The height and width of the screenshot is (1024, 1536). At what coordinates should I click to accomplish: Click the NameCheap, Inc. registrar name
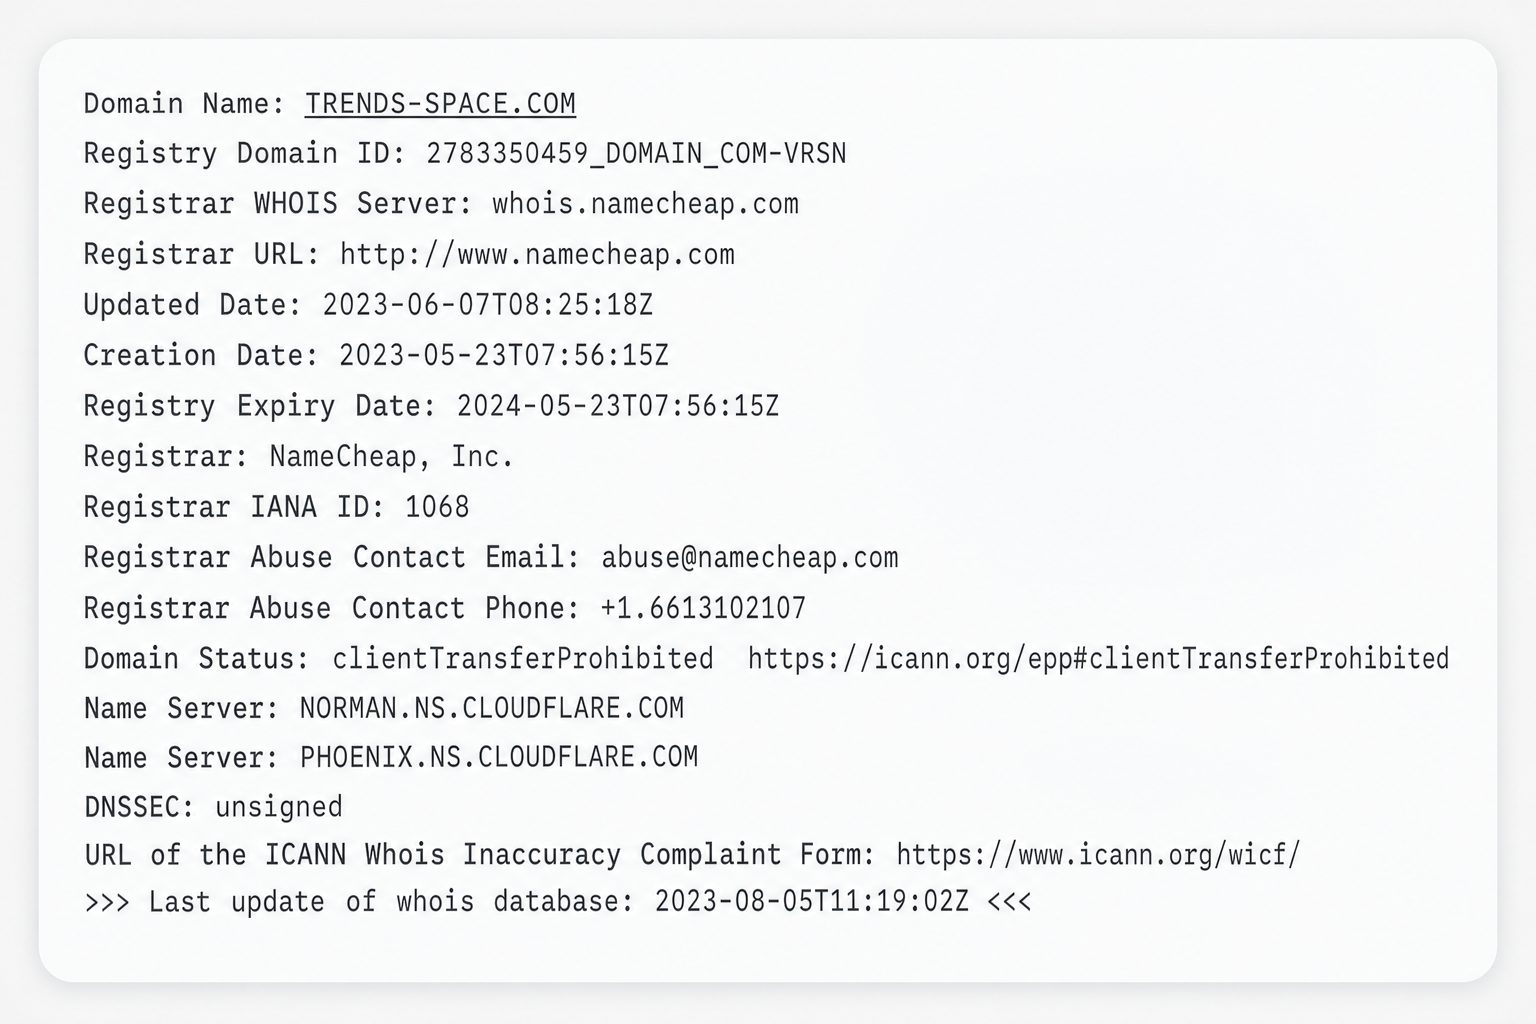(391, 457)
